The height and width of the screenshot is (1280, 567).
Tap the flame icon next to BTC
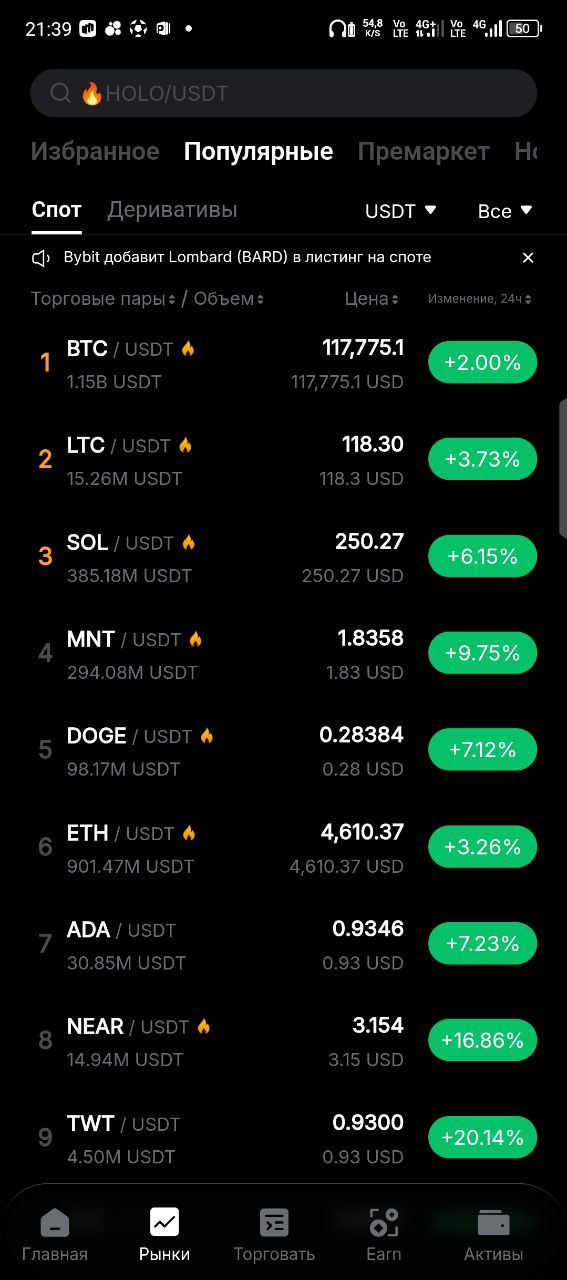(x=188, y=349)
